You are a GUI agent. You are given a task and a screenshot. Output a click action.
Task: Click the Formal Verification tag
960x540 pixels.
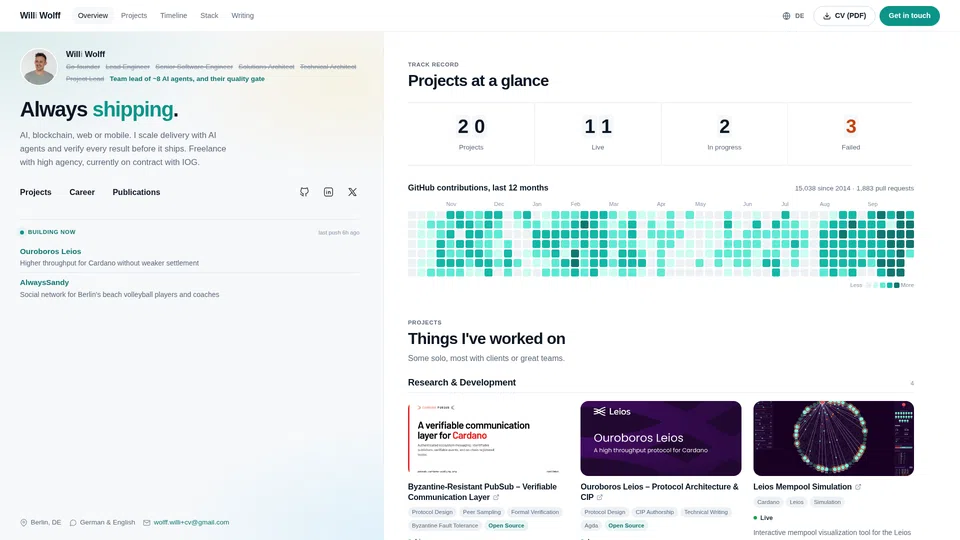click(534, 512)
